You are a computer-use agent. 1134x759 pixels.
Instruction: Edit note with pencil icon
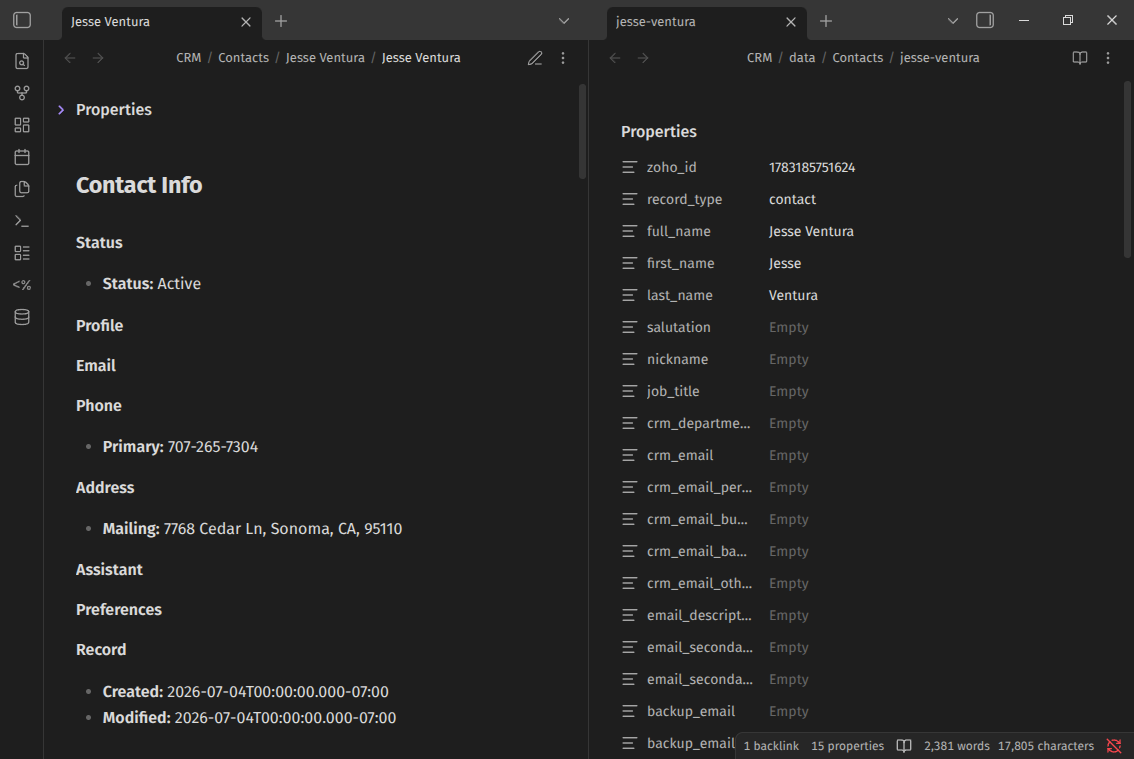535,58
